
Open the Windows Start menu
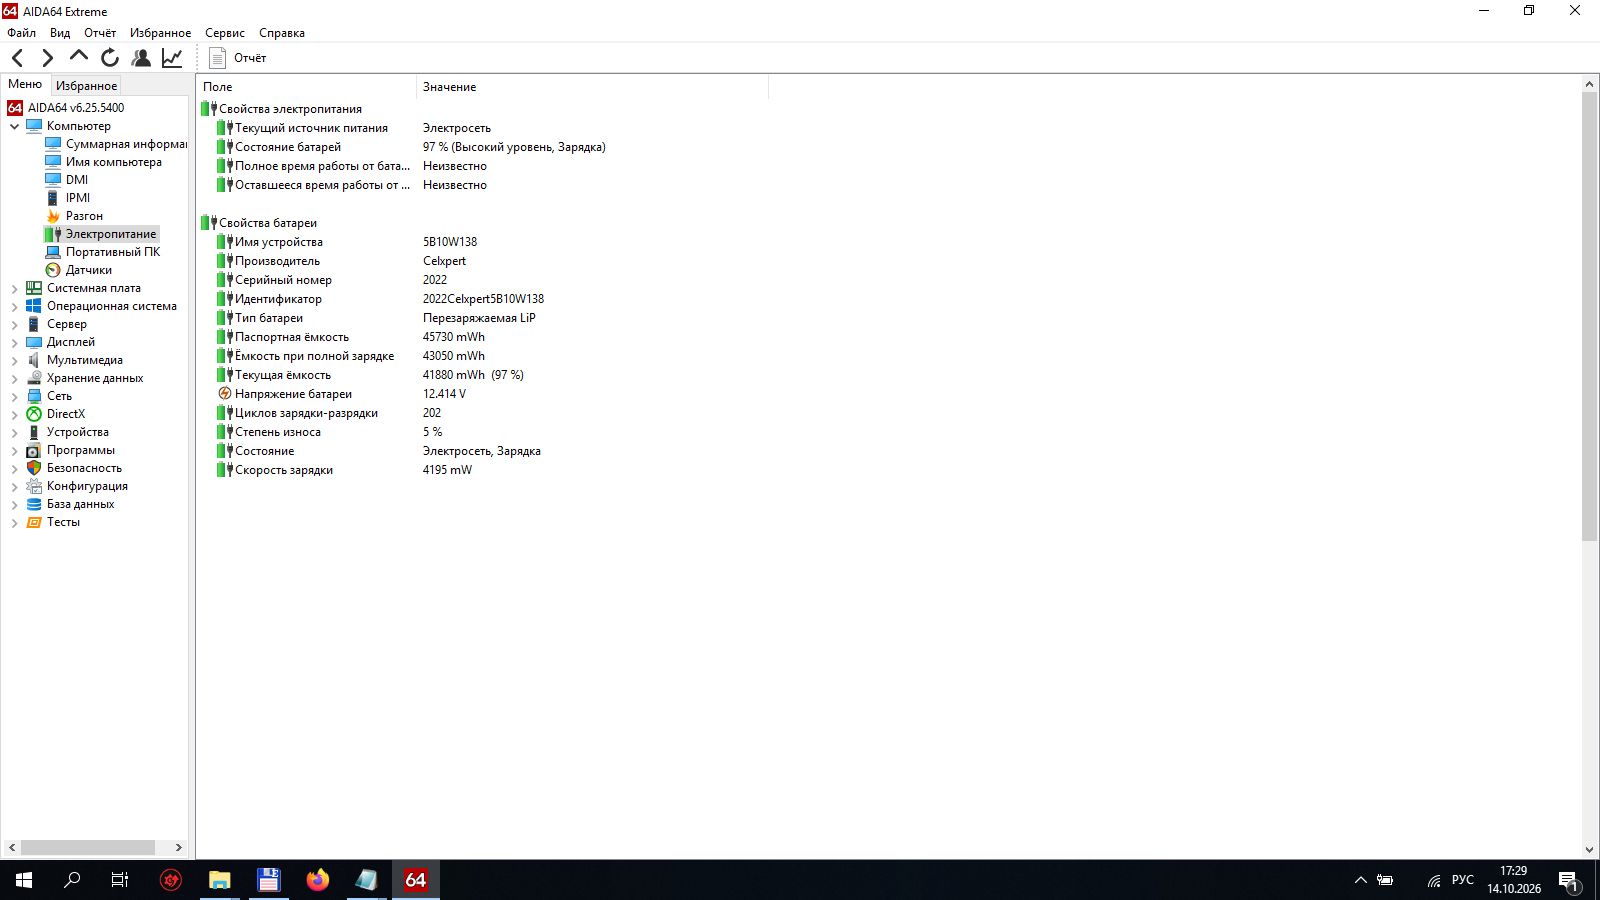click(24, 880)
